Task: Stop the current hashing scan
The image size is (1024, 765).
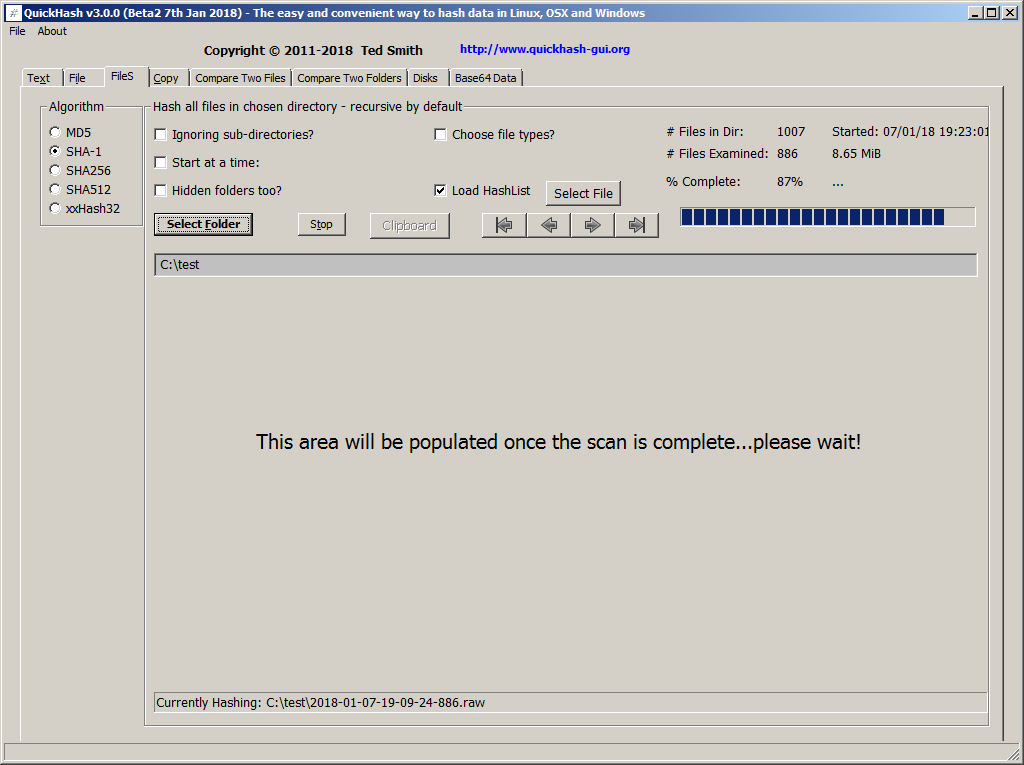Action: coord(321,225)
